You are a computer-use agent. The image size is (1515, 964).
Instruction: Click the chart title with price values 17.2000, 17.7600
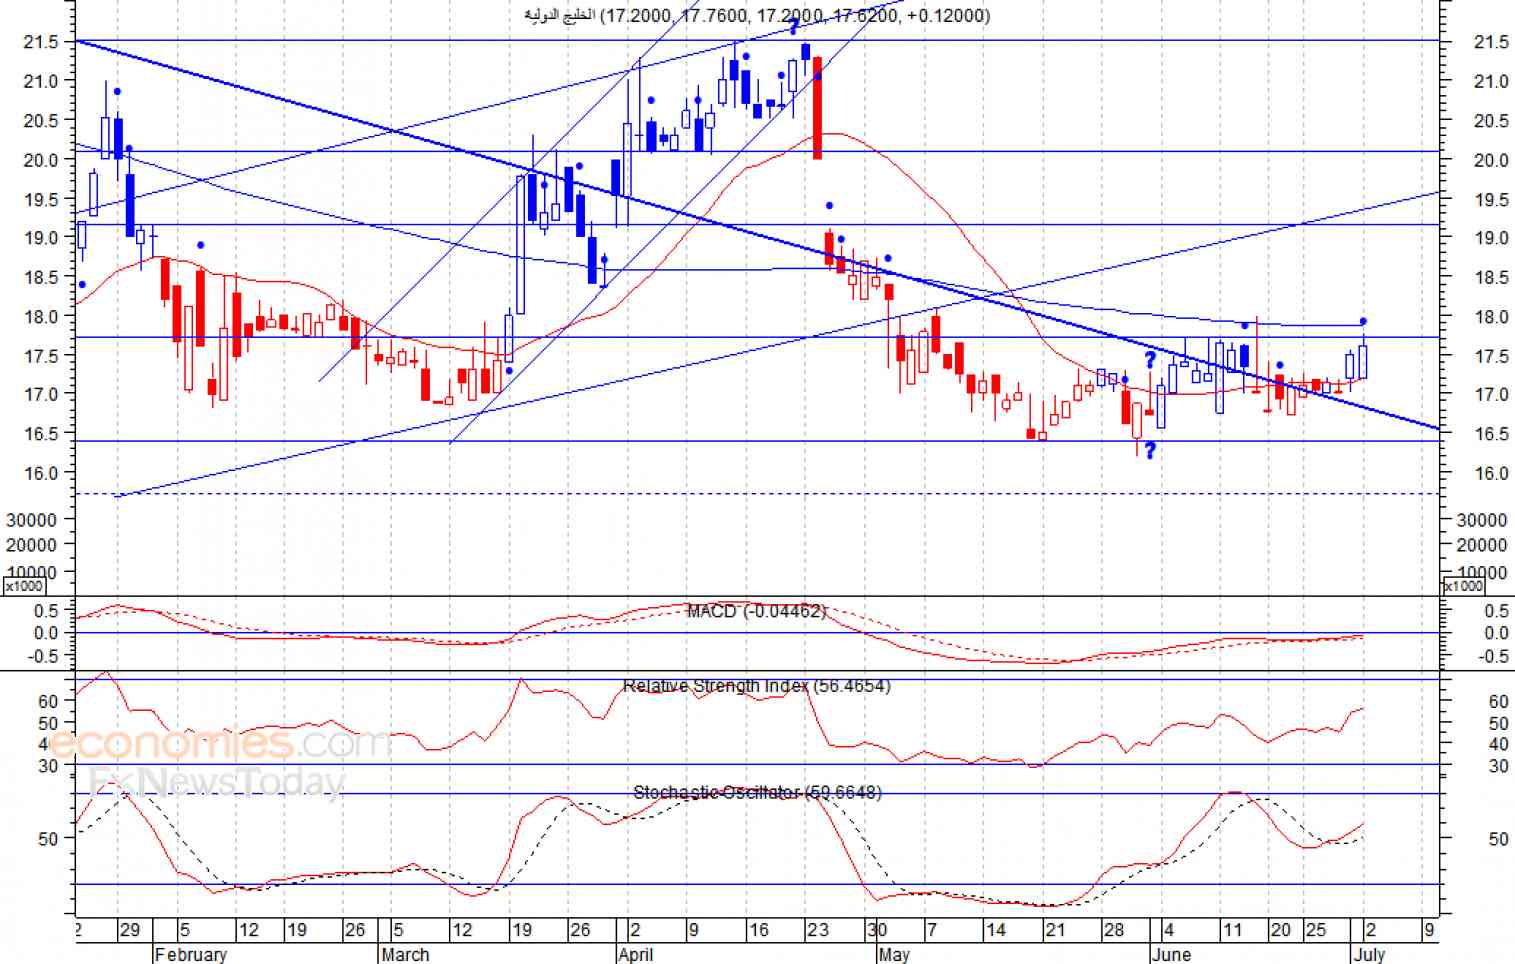click(x=758, y=15)
